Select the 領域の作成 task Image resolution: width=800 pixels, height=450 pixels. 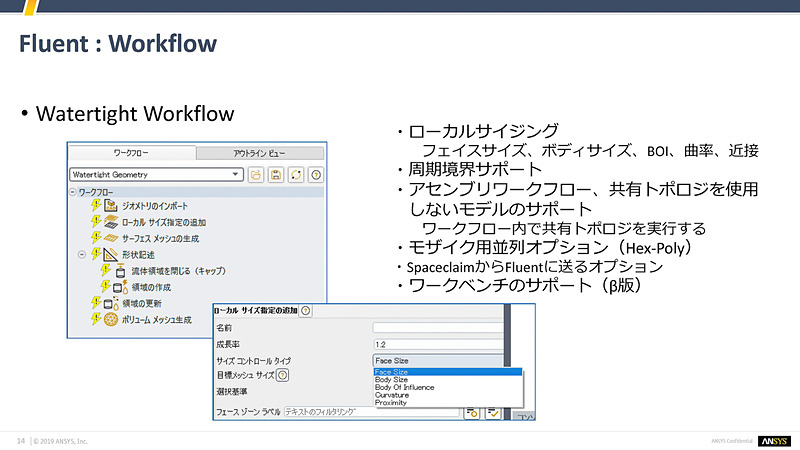coord(151,287)
